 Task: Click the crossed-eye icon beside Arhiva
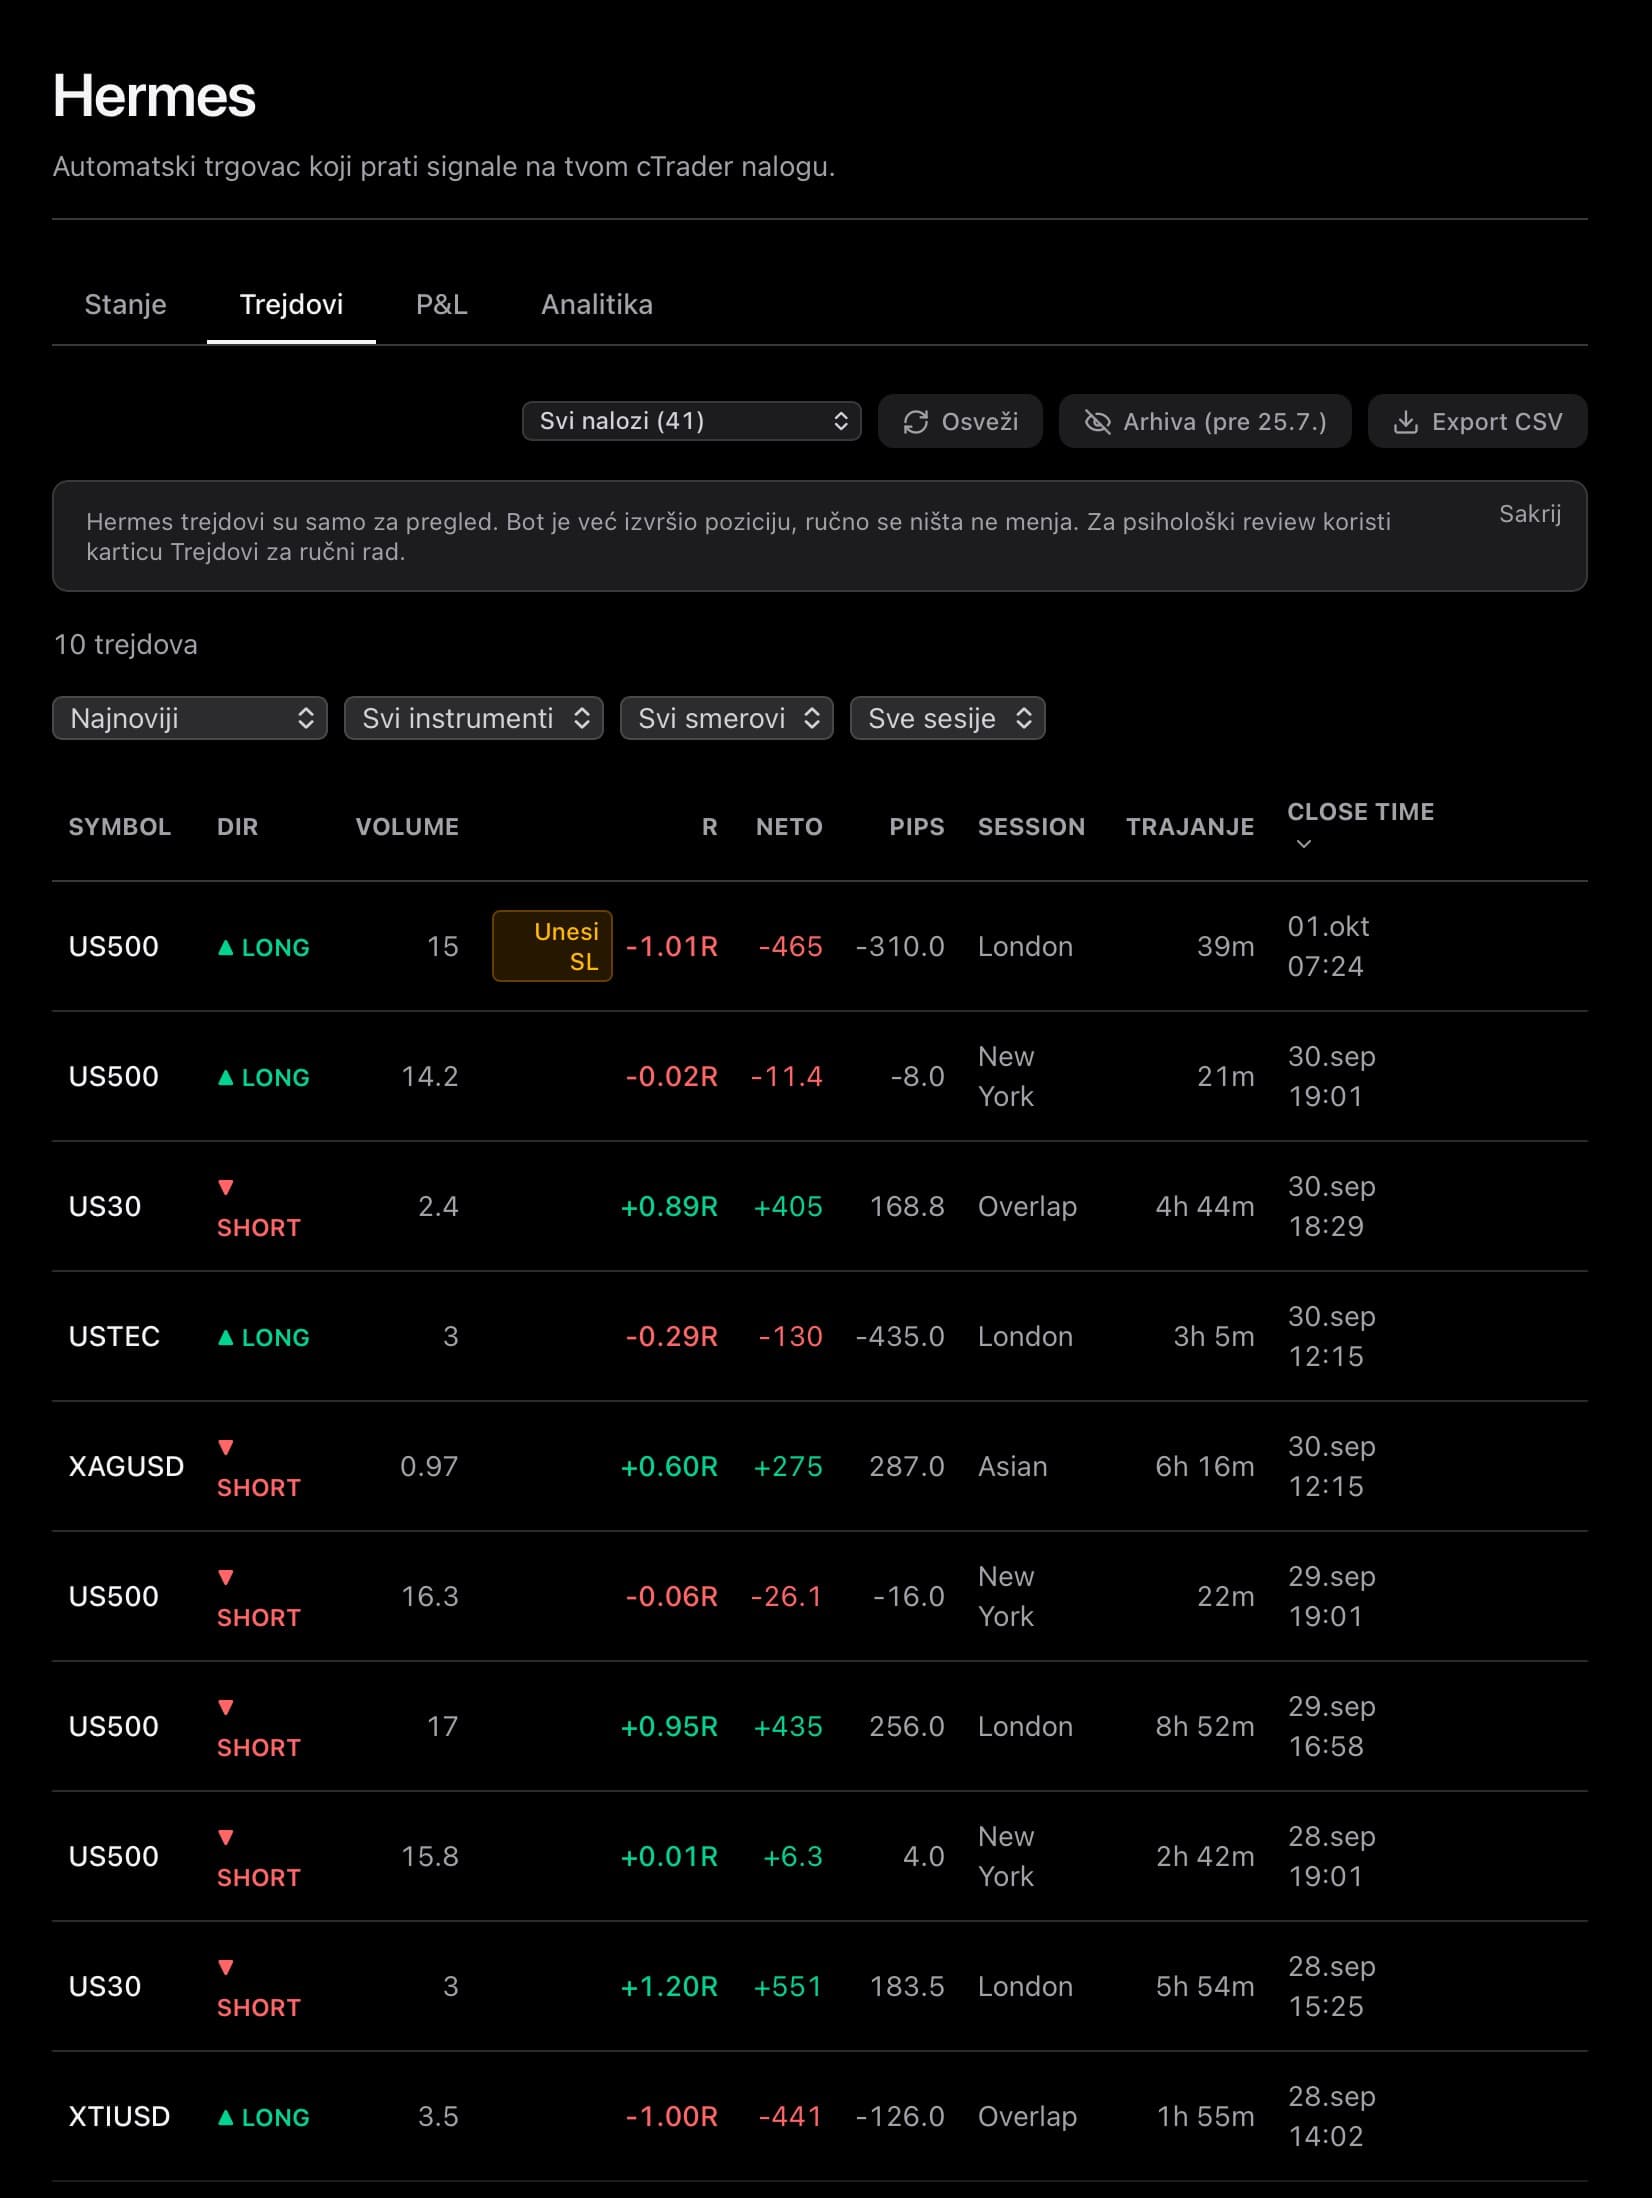(1097, 422)
